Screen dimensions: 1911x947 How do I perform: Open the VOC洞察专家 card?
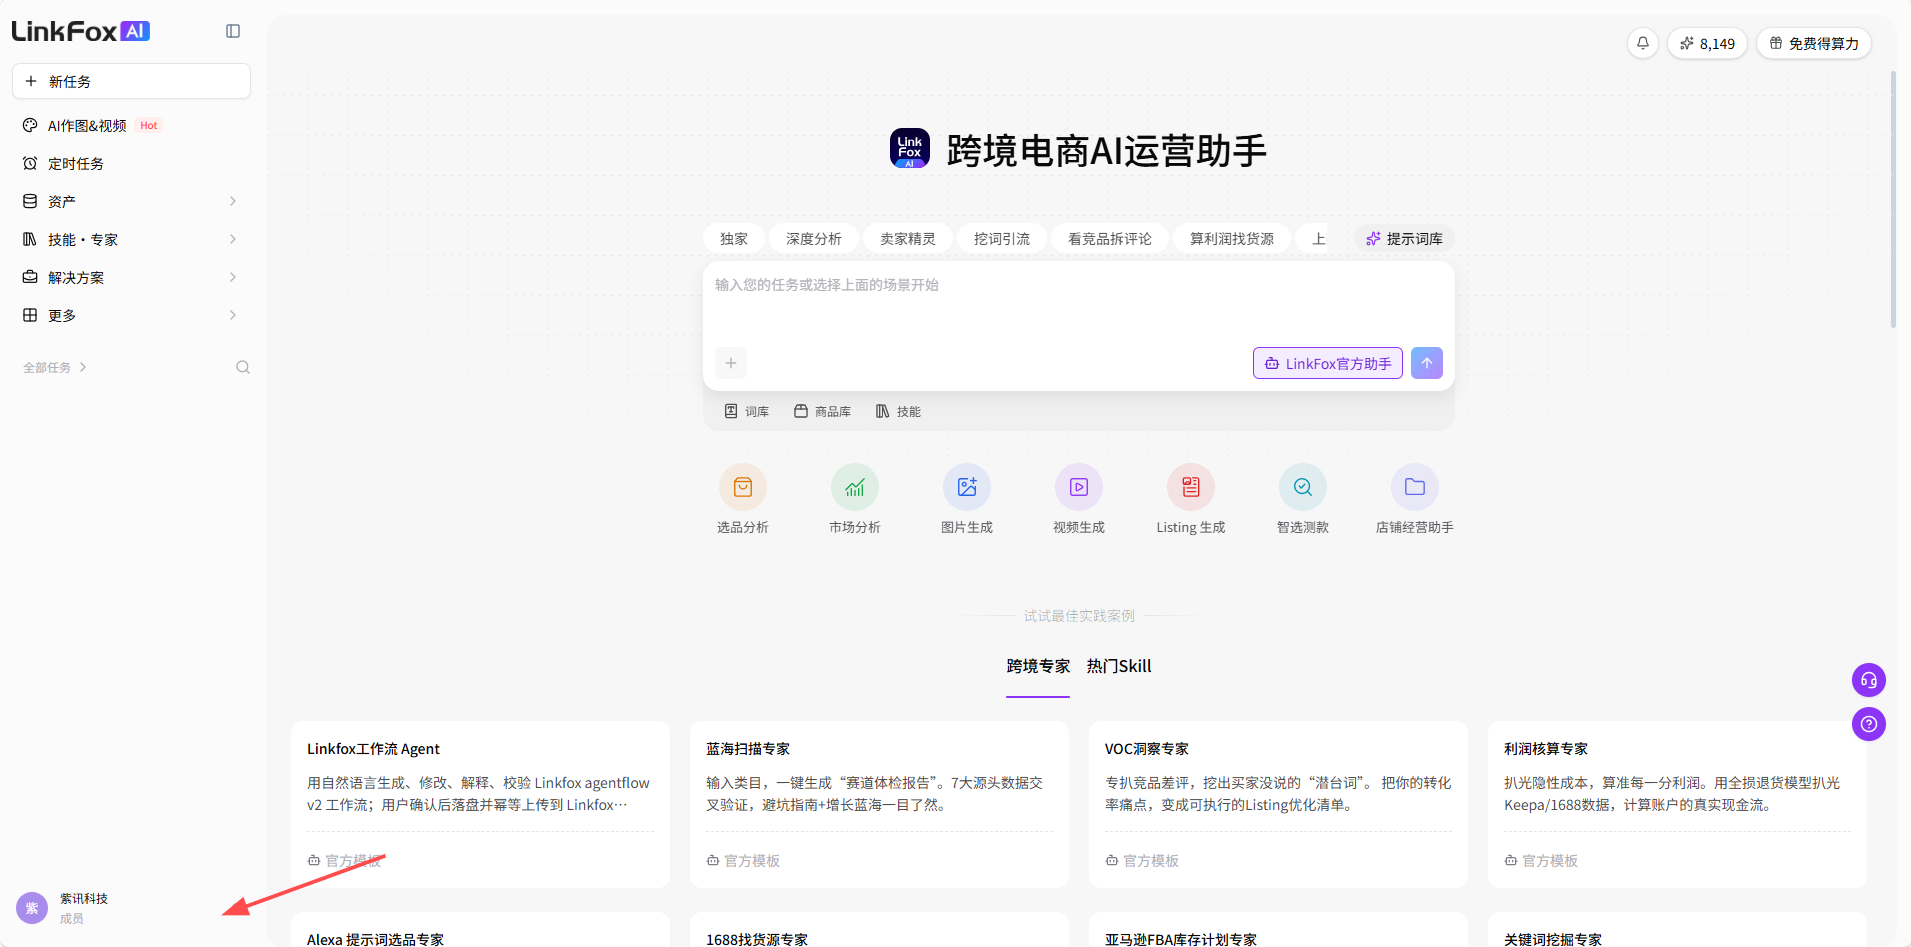click(1278, 804)
